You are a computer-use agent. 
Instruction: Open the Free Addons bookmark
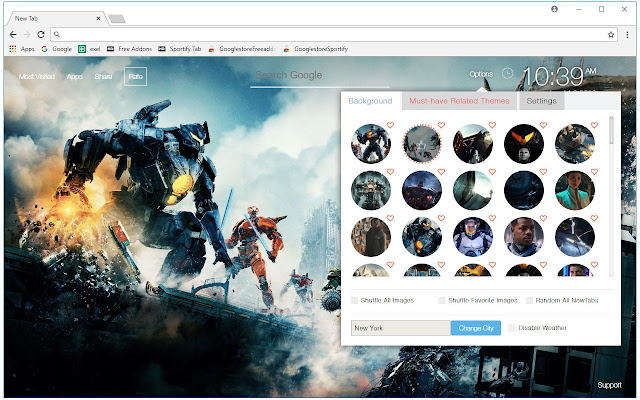pyautogui.click(x=129, y=49)
